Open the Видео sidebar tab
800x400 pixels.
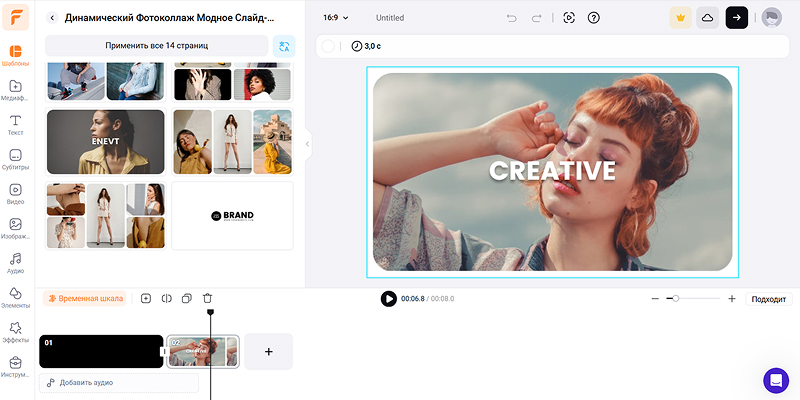(15, 194)
